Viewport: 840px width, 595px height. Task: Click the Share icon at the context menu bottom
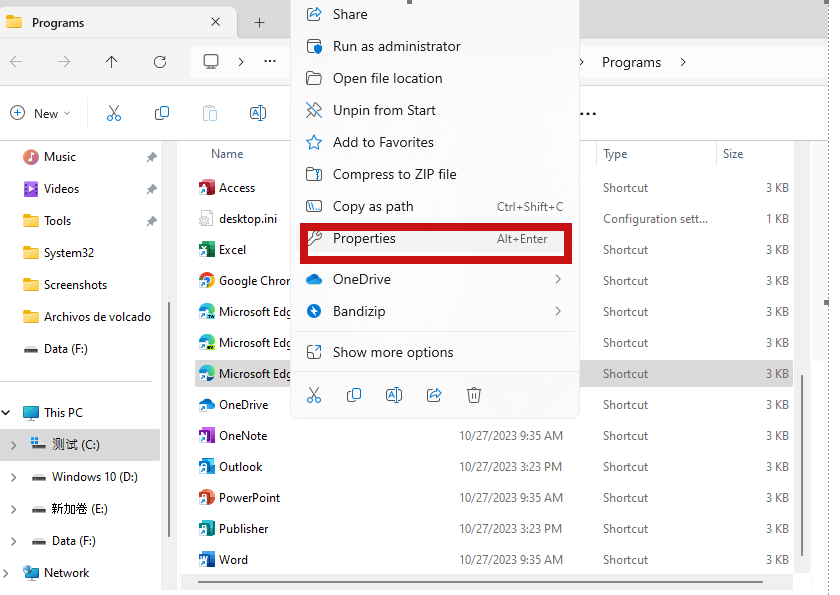[x=434, y=395]
